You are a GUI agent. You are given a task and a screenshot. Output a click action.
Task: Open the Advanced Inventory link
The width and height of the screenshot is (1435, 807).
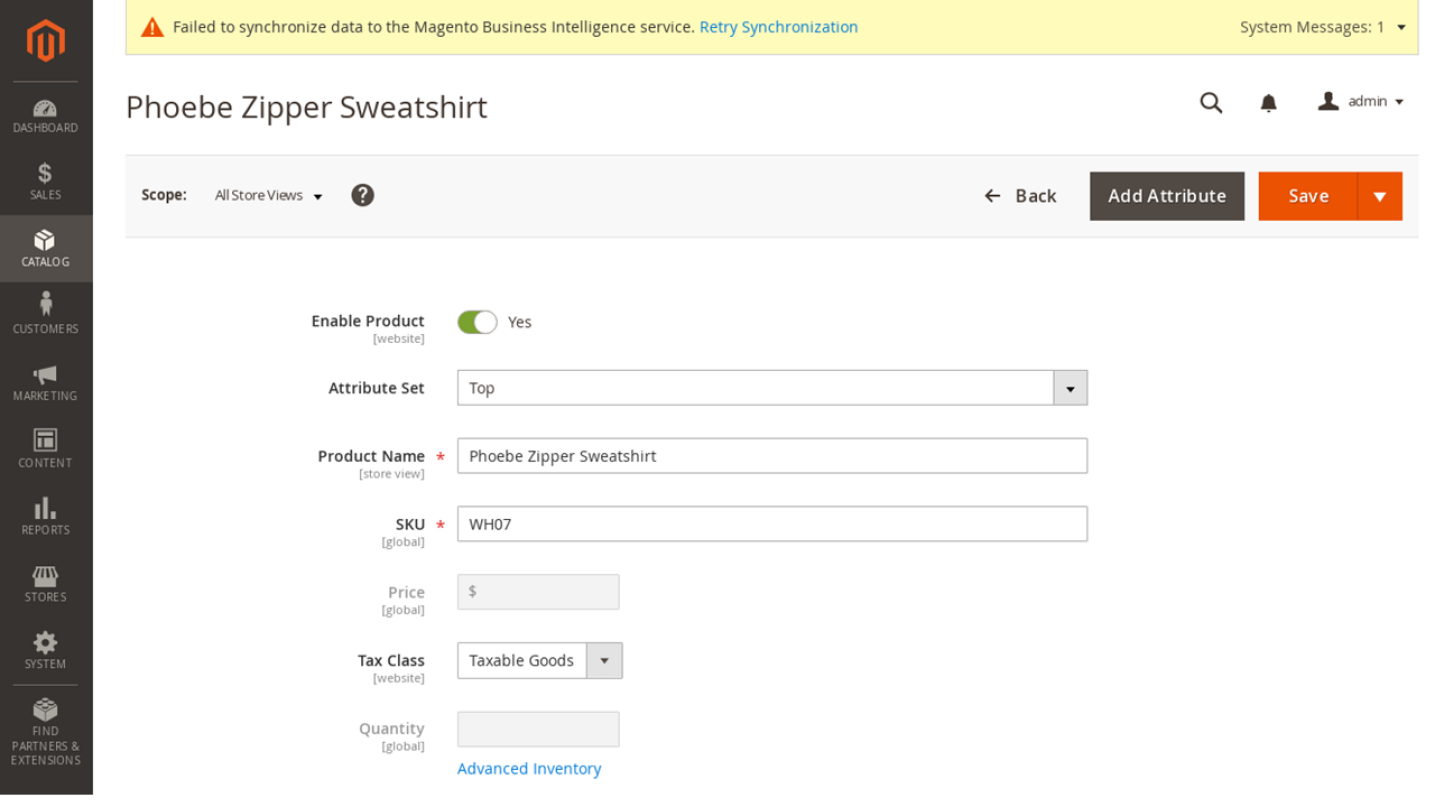[529, 769]
